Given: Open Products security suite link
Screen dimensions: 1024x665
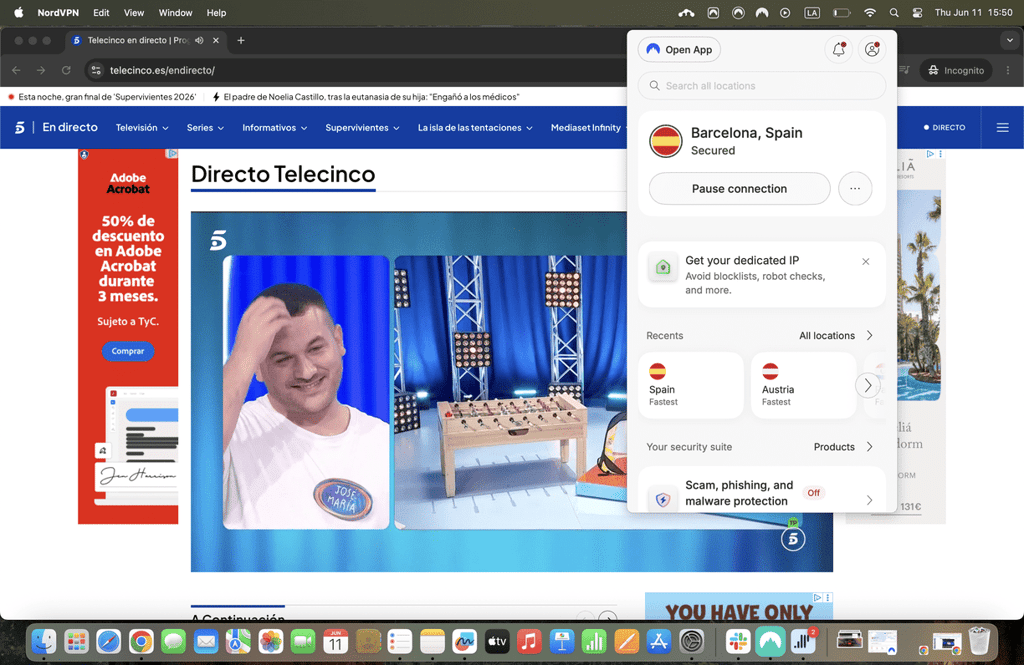Looking at the screenshot, I should click(842, 447).
